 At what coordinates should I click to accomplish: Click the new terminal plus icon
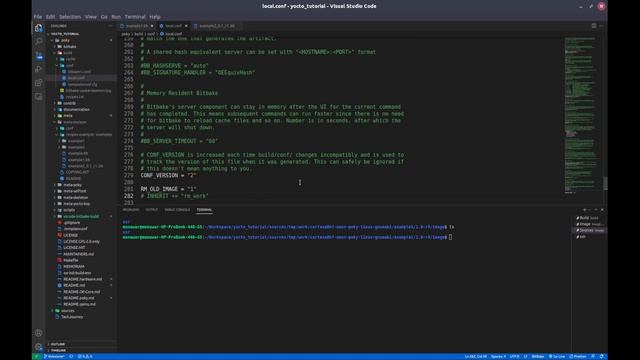pos(584,210)
